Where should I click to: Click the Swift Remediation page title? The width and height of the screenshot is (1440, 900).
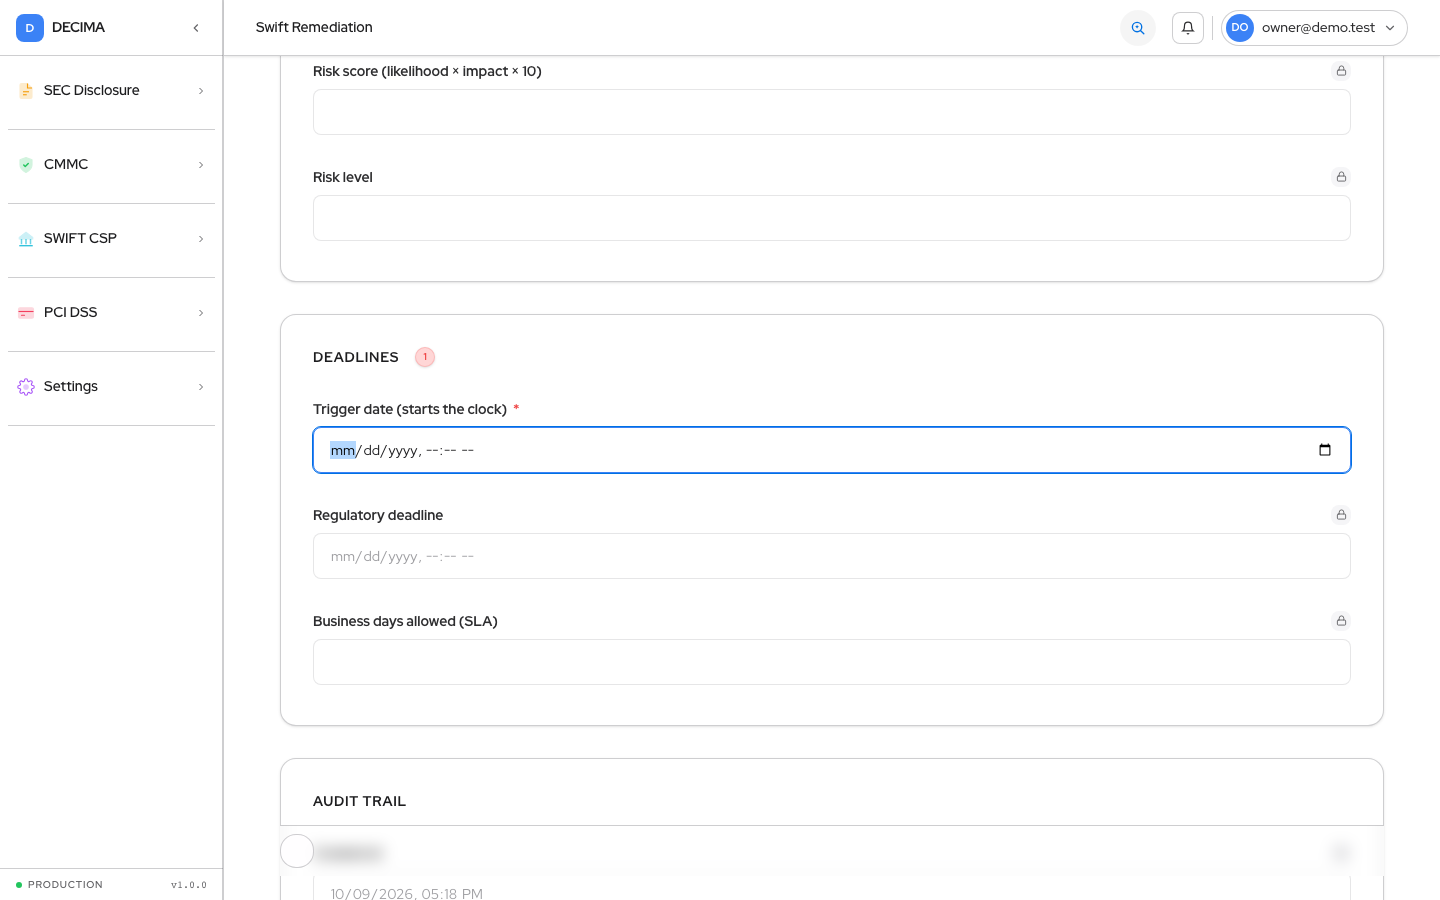pyautogui.click(x=314, y=28)
